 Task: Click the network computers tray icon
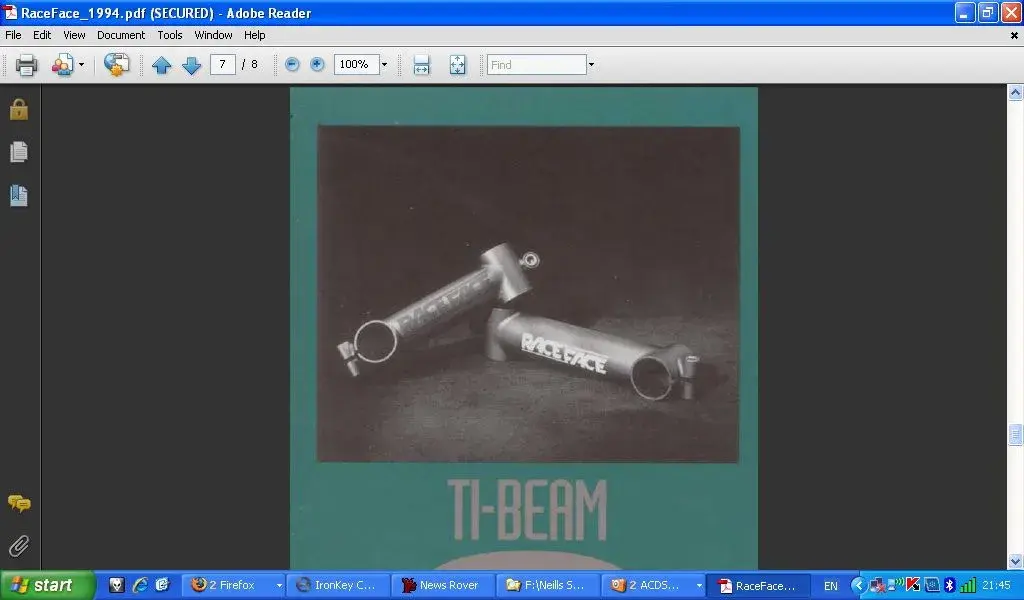click(877, 585)
